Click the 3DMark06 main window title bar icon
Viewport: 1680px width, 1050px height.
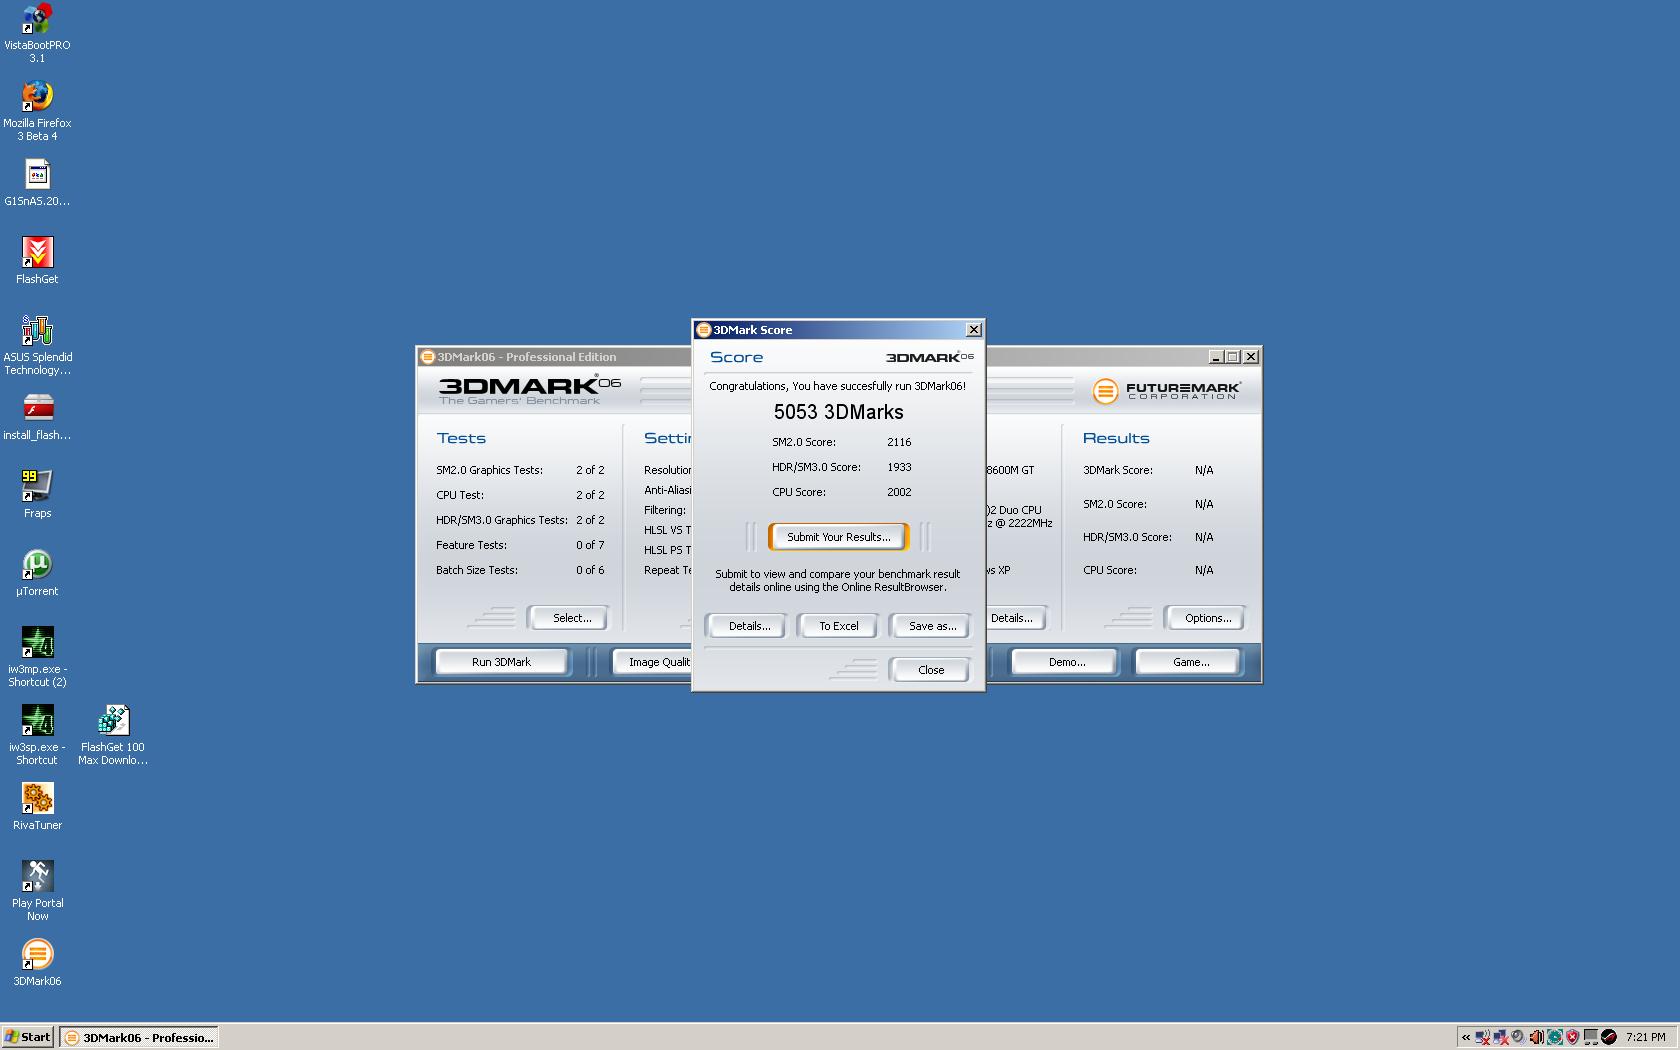pyautogui.click(x=427, y=357)
